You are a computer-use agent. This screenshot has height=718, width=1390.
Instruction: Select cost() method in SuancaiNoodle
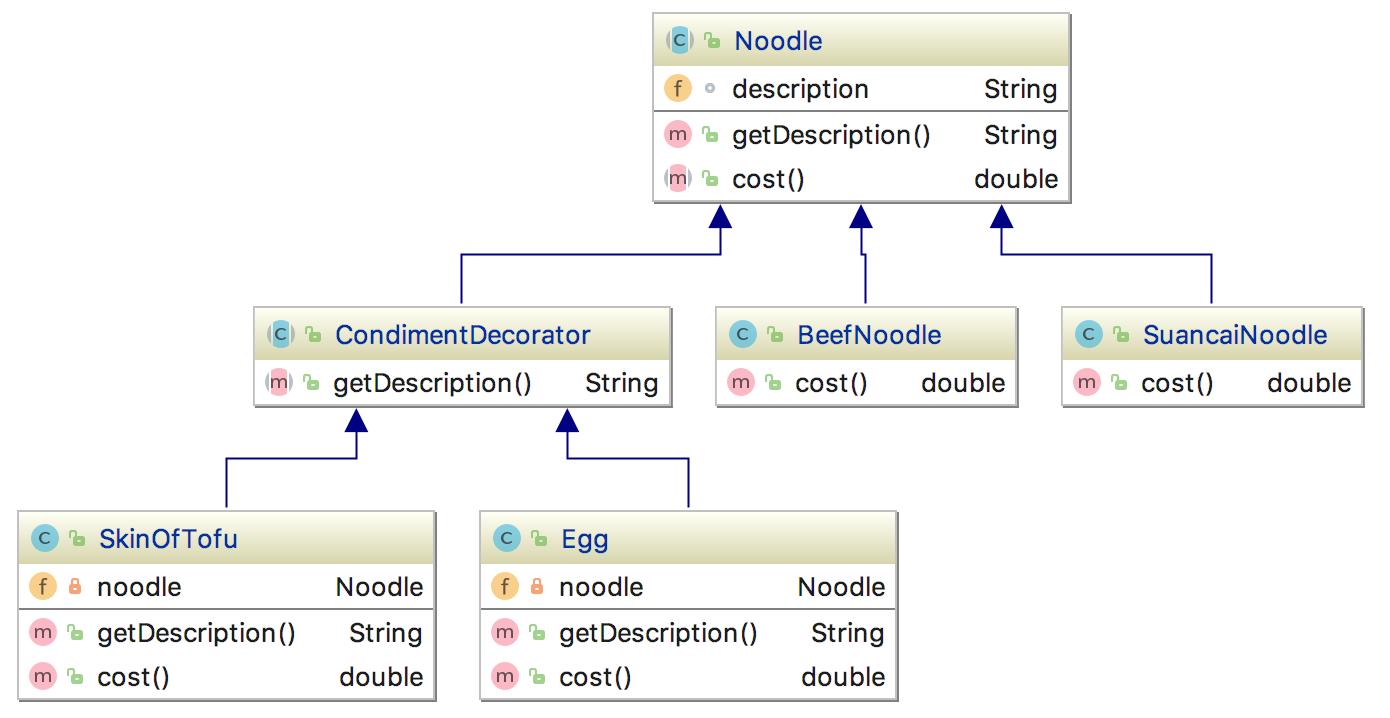pyautogui.click(x=1177, y=383)
